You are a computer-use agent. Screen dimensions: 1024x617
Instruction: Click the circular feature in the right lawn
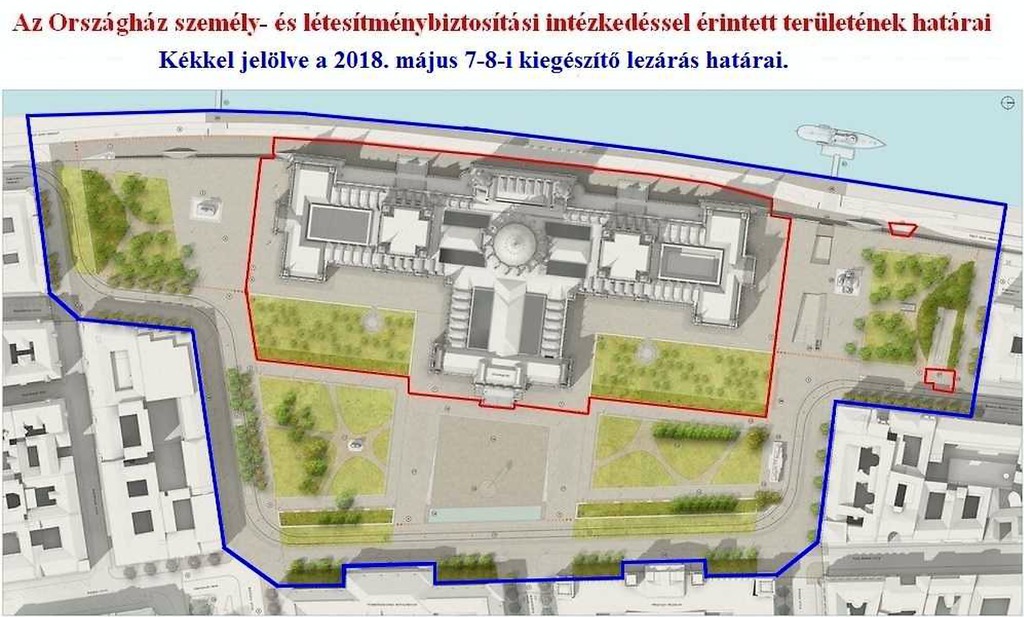point(647,351)
